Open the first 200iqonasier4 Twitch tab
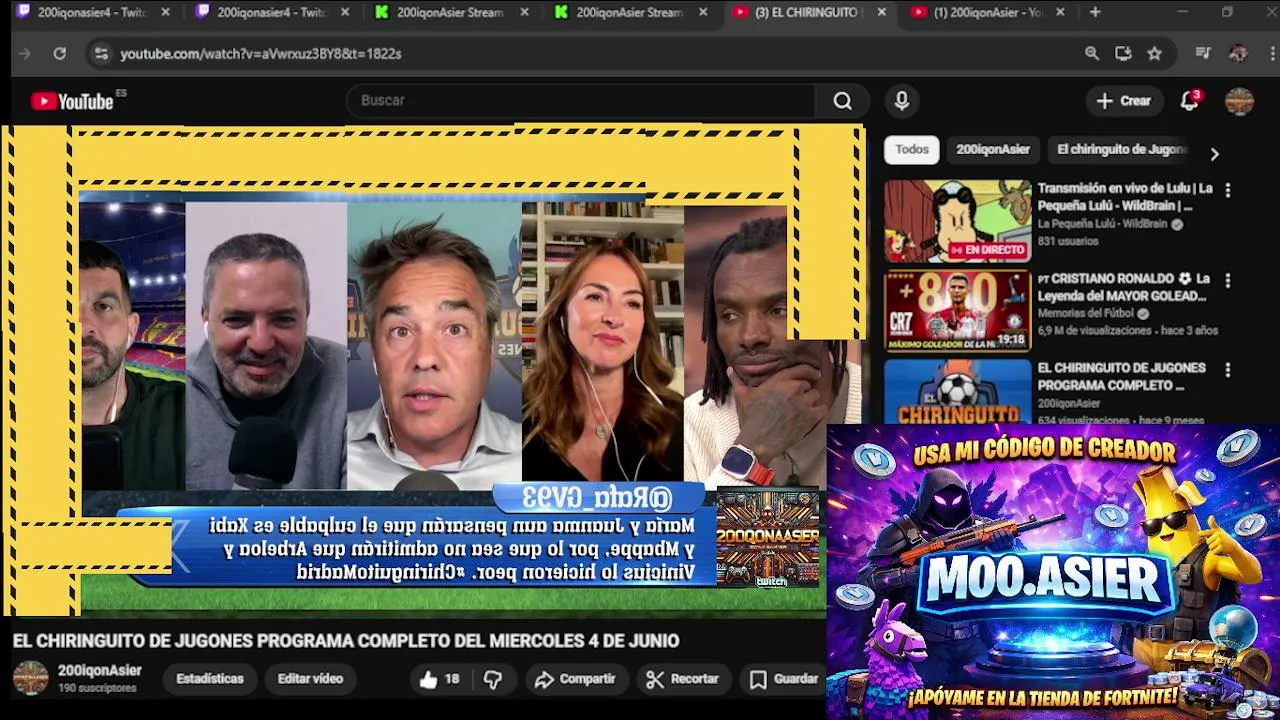1280x720 pixels. point(82,12)
